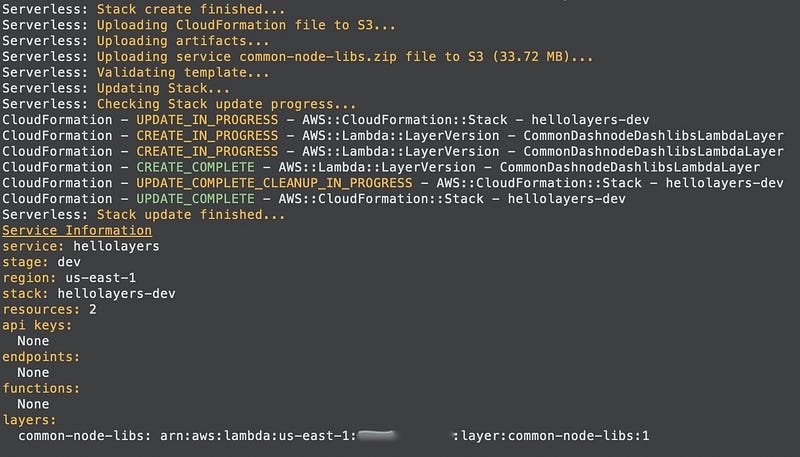Image resolution: width=800 pixels, height=457 pixels.
Task: Click the 'endpoints:' label
Action: click(41, 357)
